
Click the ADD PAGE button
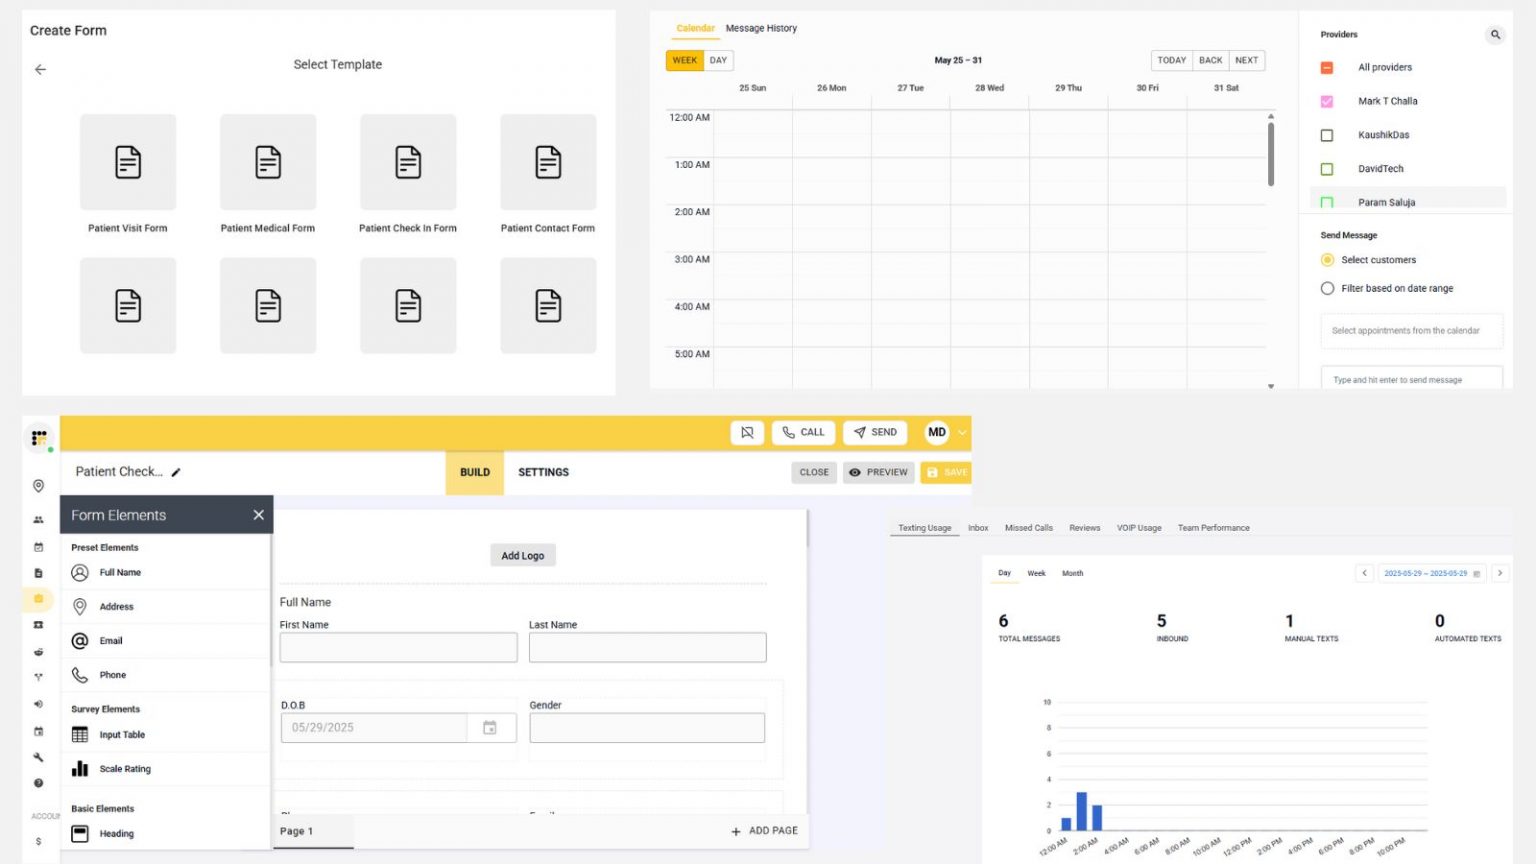coord(763,830)
